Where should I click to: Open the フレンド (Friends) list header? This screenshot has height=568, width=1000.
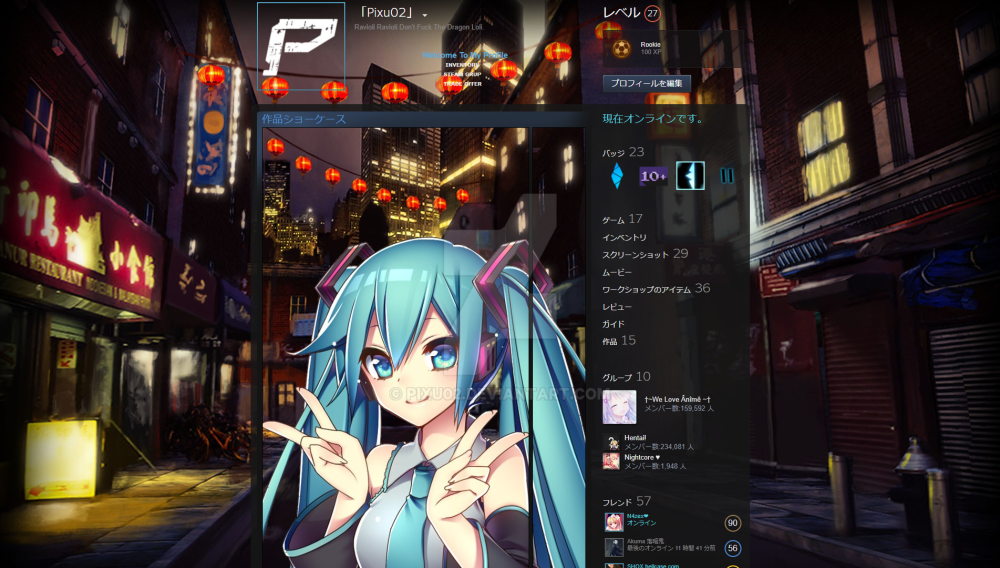point(617,501)
